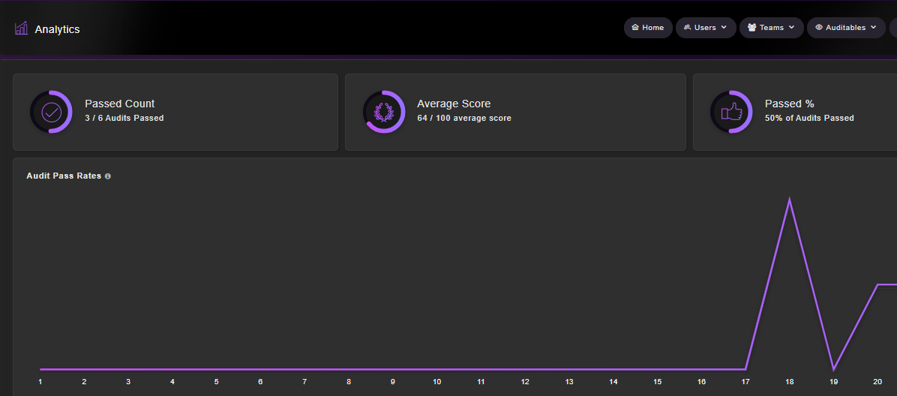Select the Passed Count summary card
Screen dimensions: 897x396
coord(176,112)
